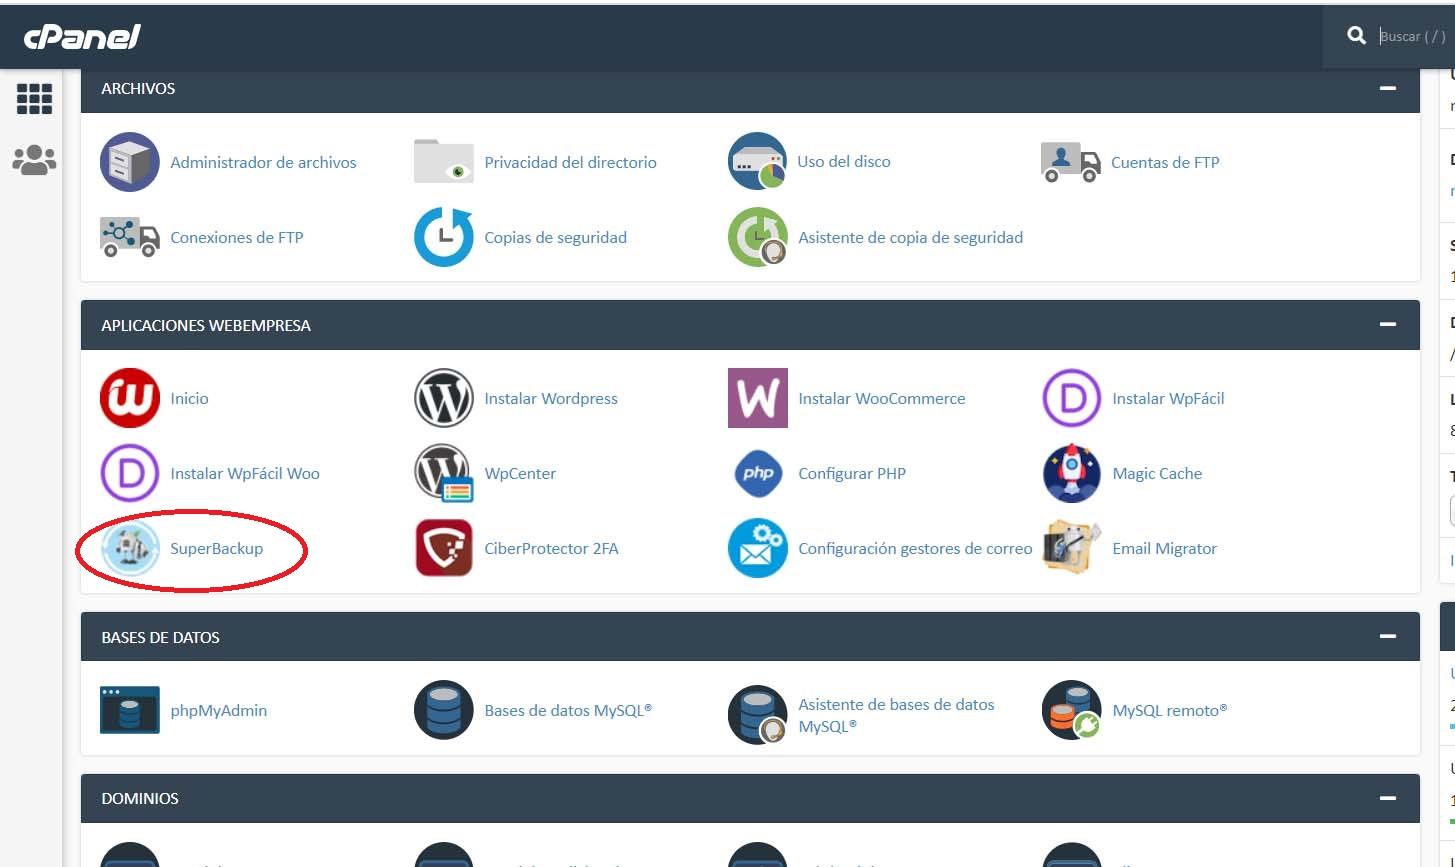Viewport: 1455px width, 867px height.
Task: Click the phpMyAdmin icon
Action: click(x=130, y=710)
